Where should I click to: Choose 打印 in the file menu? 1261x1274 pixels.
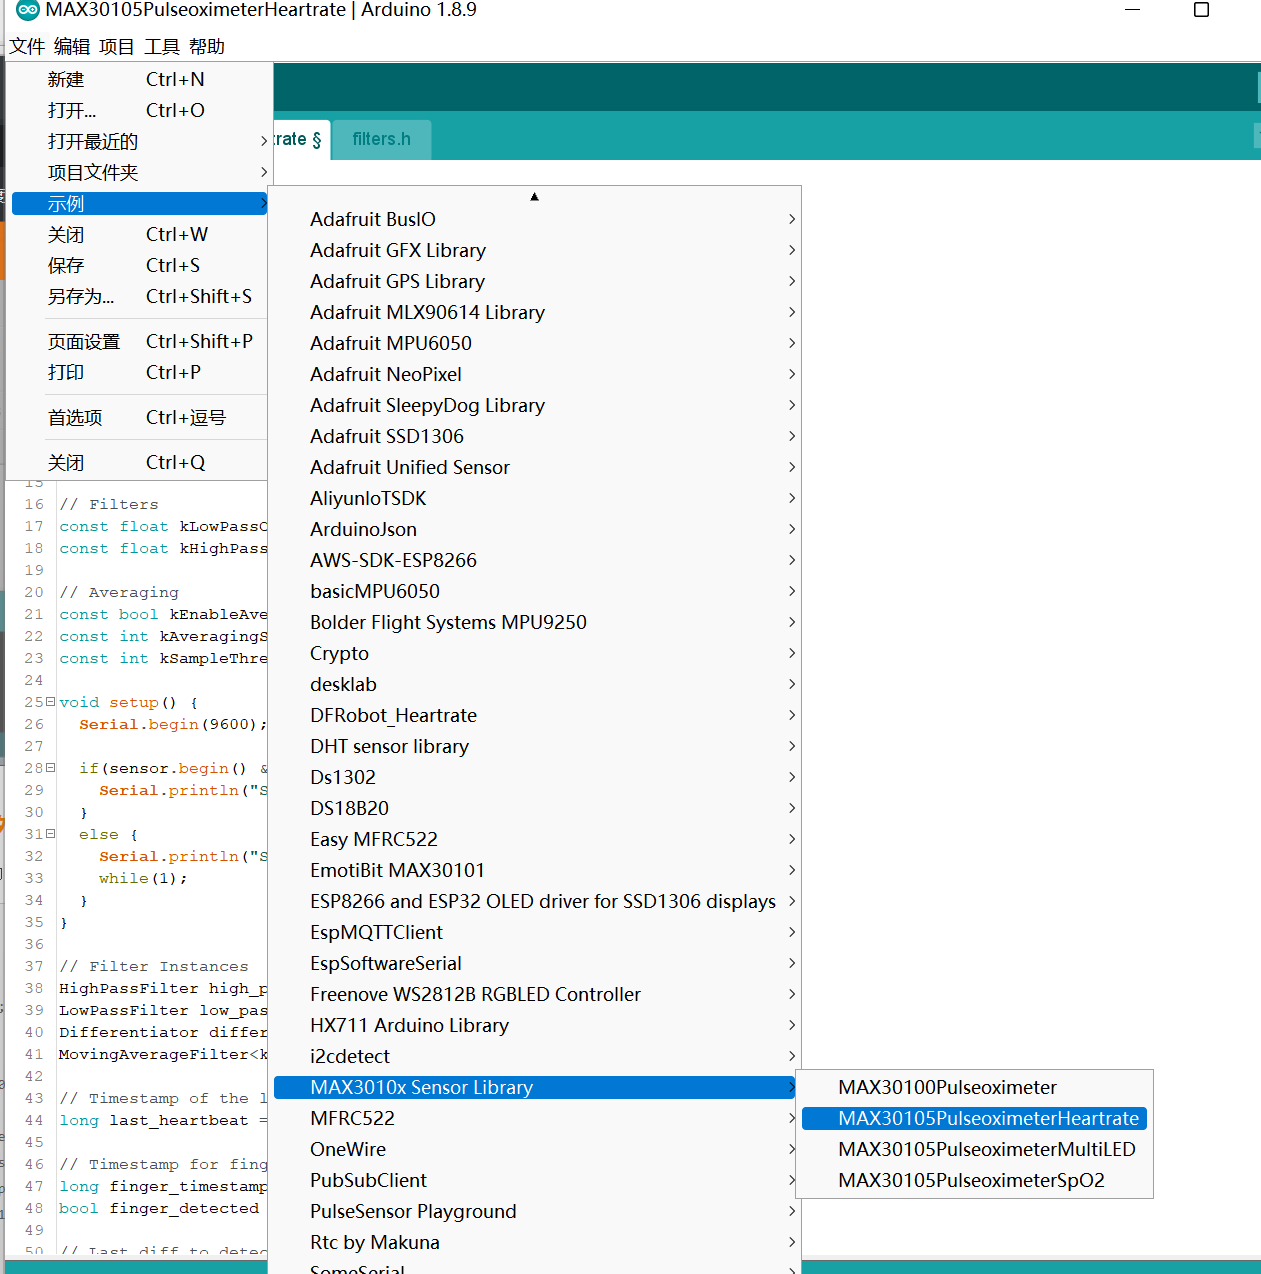(140, 372)
